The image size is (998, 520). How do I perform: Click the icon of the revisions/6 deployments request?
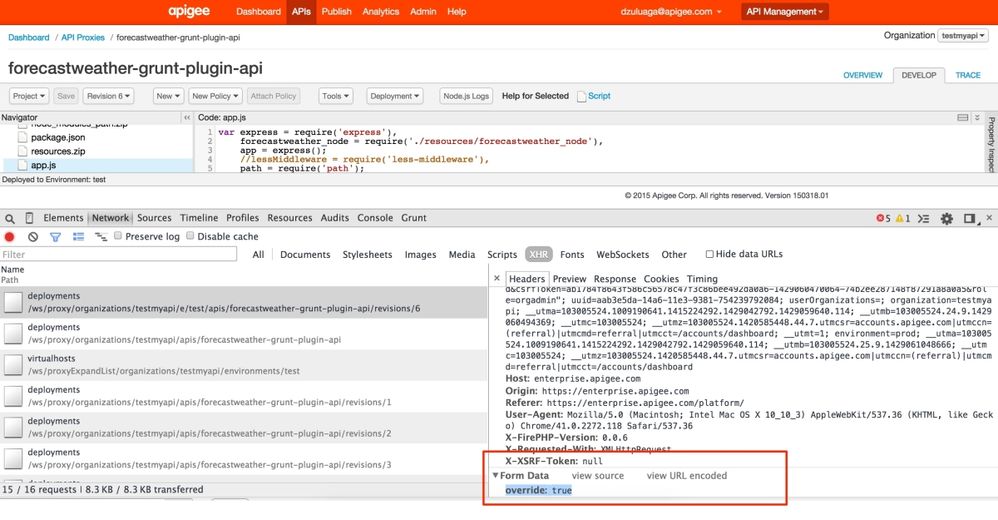[13, 302]
